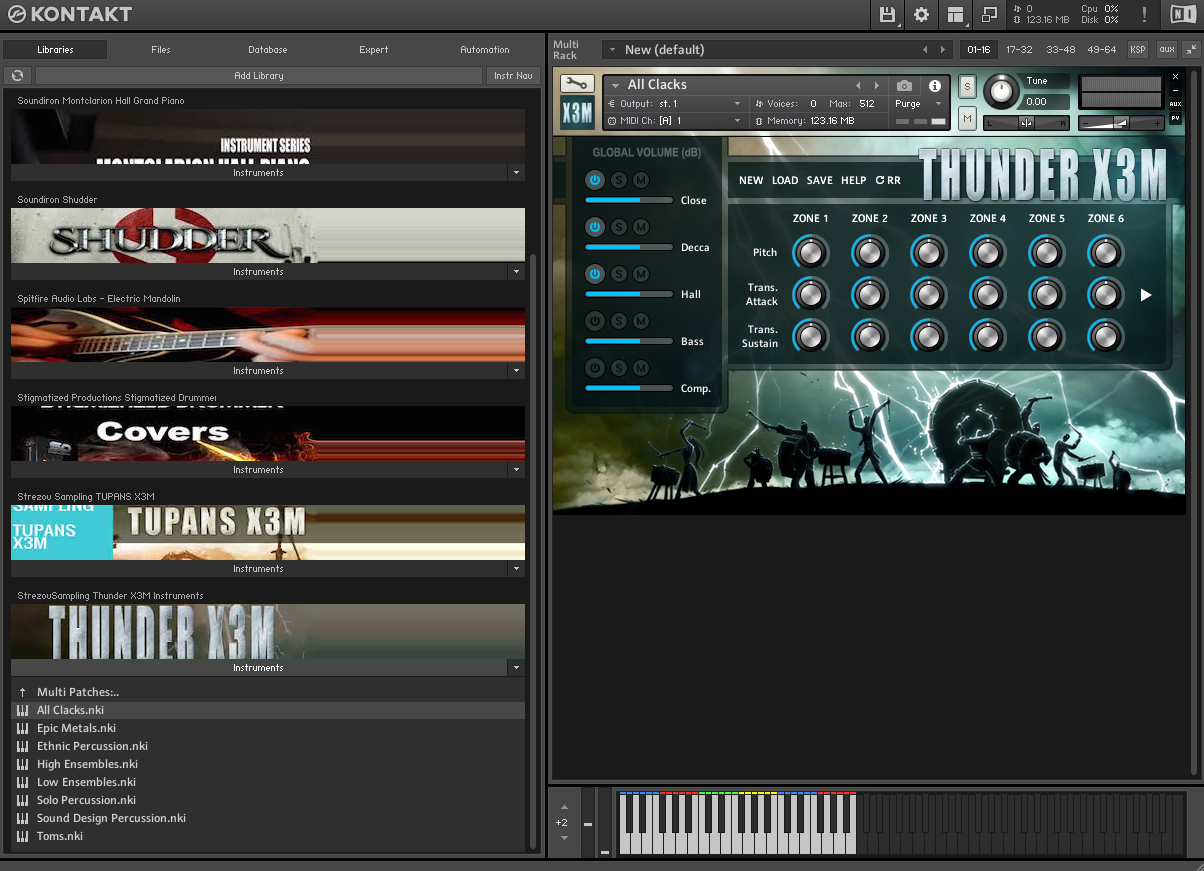Click the camera snapshot icon
Screen dimensions: 1204x871
point(904,86)
